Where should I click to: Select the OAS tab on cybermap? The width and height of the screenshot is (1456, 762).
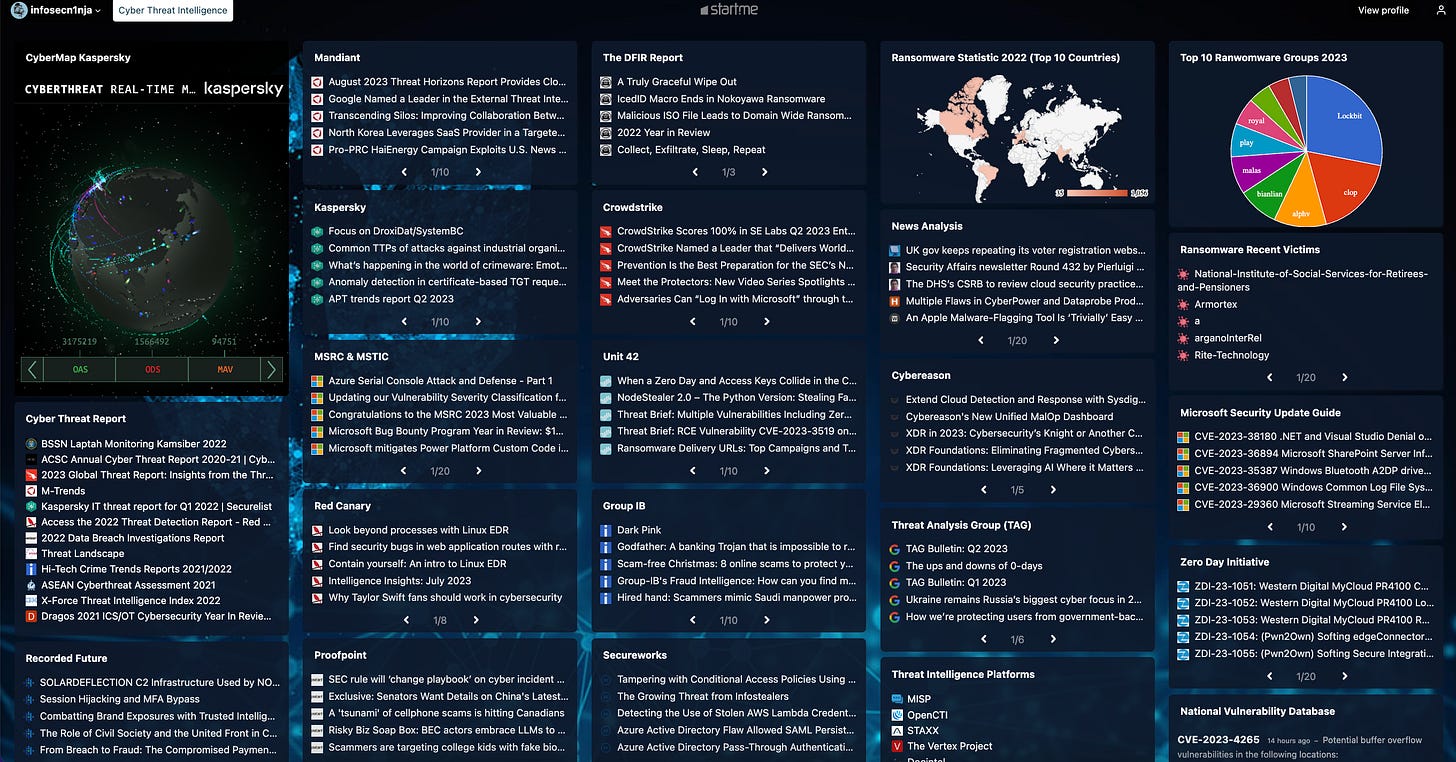(80, 369)
